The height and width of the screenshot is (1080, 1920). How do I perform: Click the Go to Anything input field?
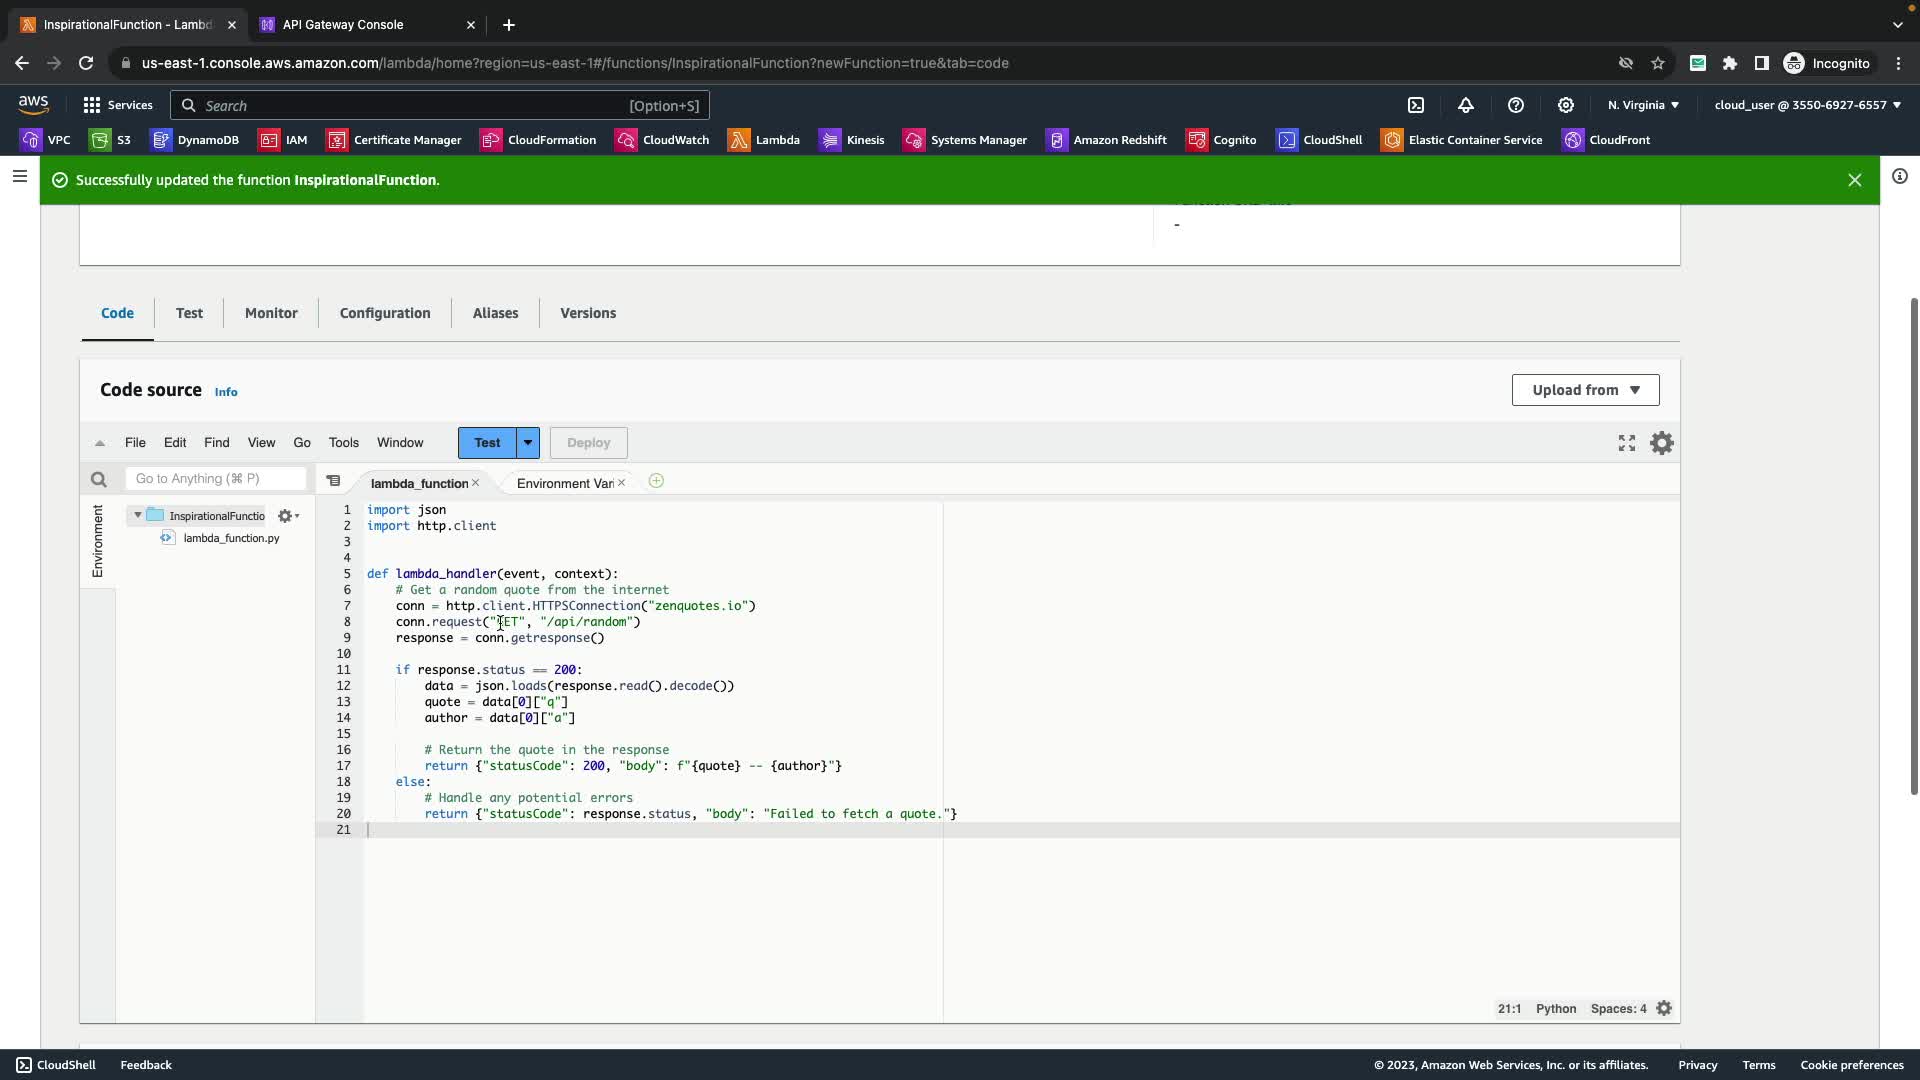215,479
